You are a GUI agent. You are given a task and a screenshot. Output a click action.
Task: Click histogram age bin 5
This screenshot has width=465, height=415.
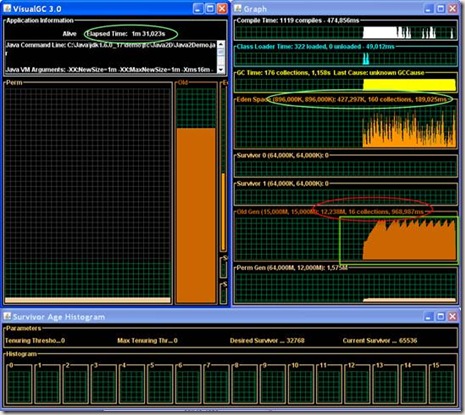(160, 384)
